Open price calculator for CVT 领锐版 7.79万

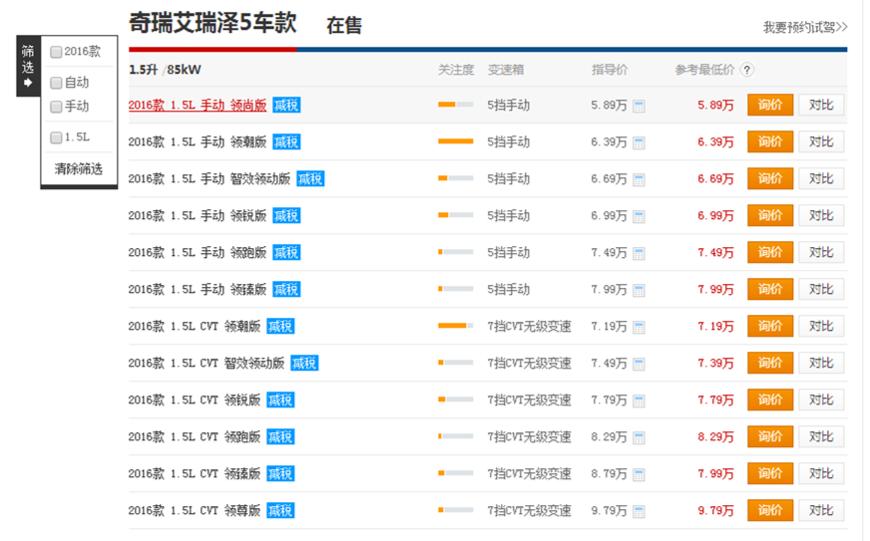coord(639,401)
